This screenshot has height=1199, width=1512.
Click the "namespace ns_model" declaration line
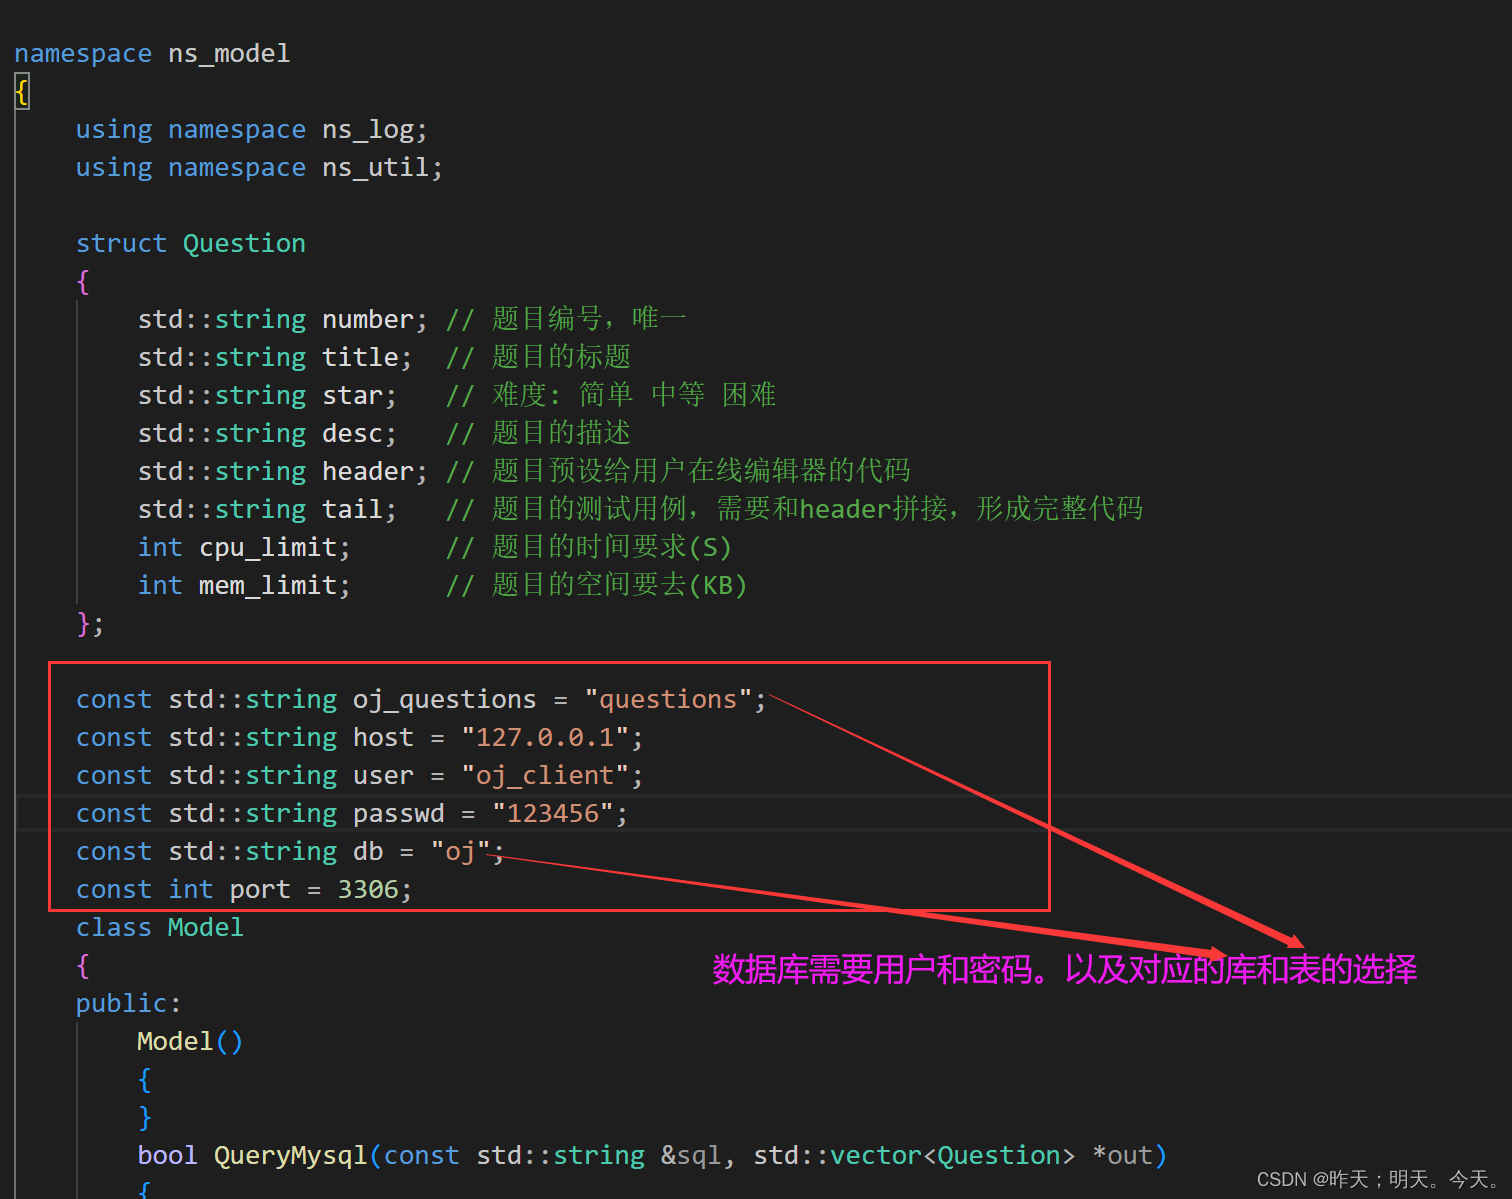152,54
